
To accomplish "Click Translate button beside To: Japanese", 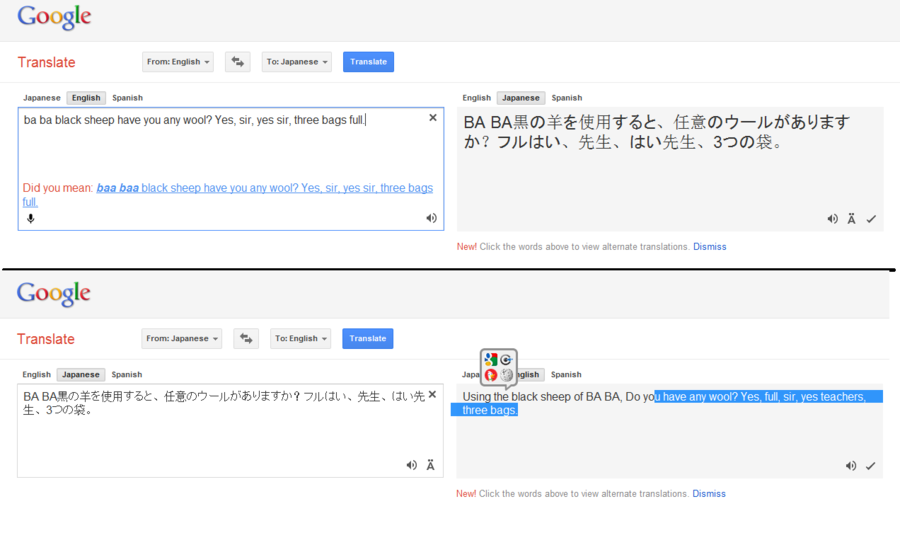I will [368, 62].
